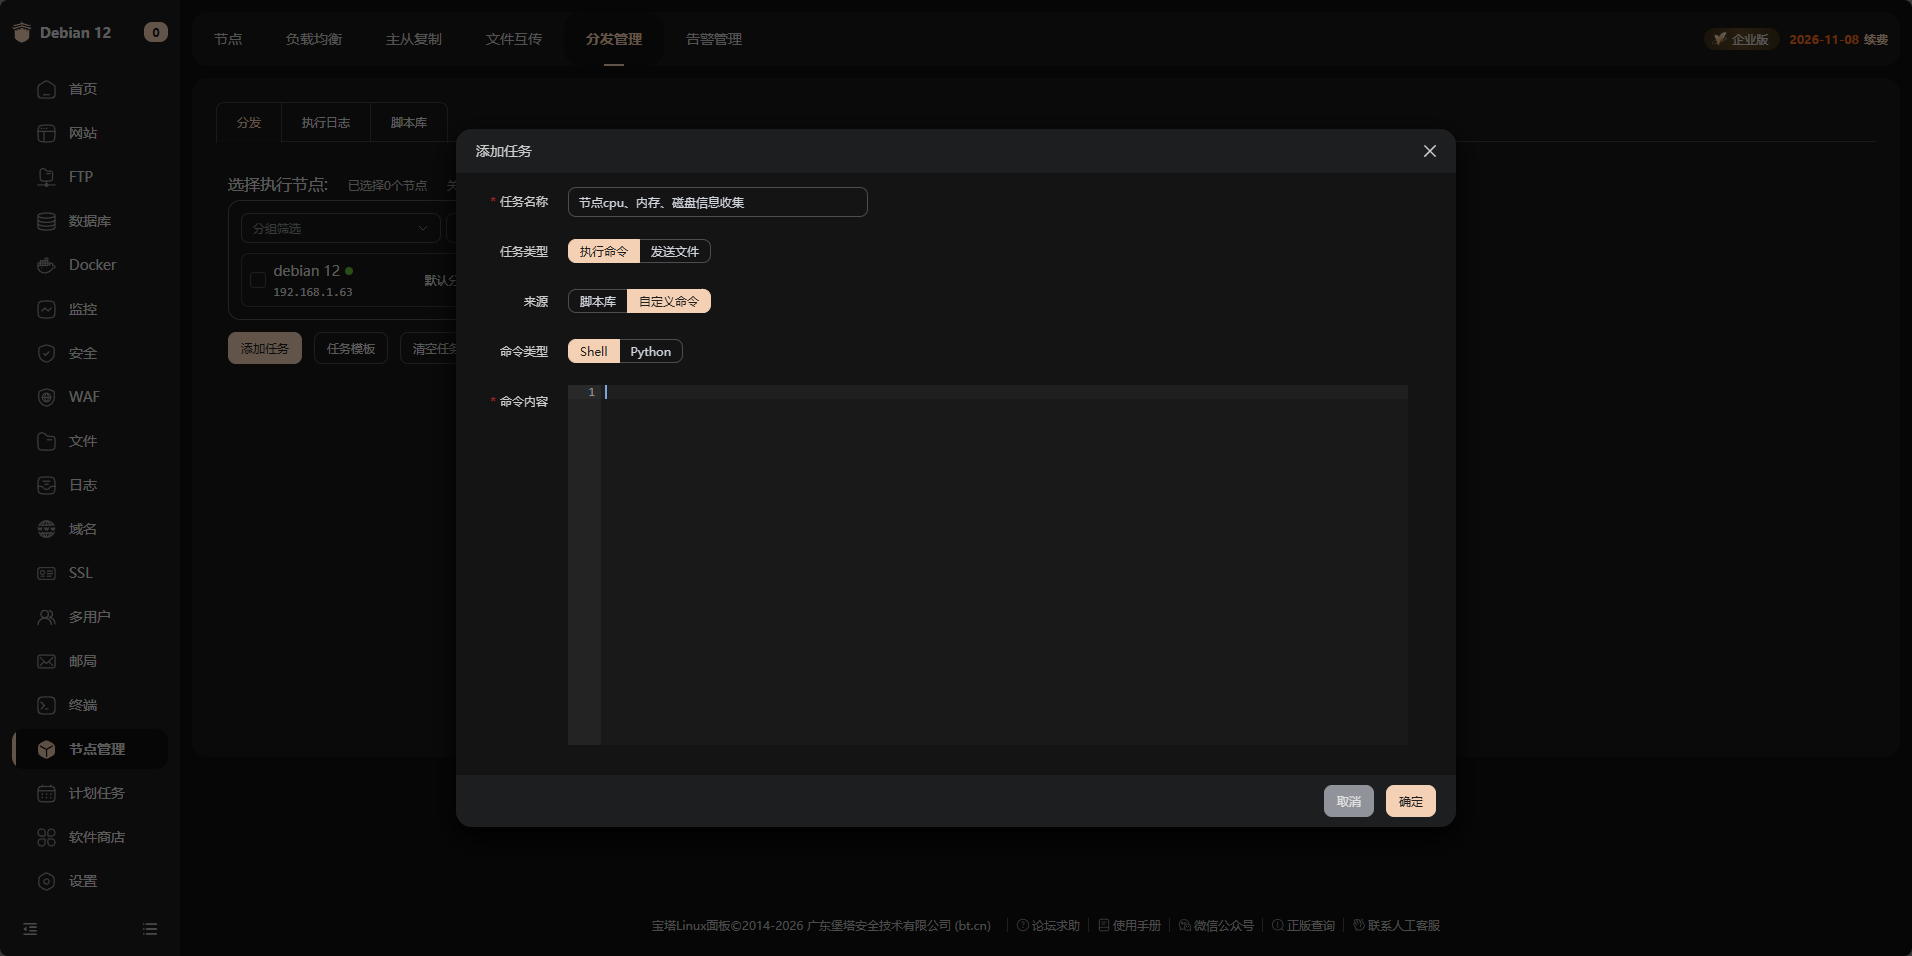Image resolution: width=1912 pixels, height=956 pixels.
Task: Open the 数据库 database icon
Action: pos(46,221)
